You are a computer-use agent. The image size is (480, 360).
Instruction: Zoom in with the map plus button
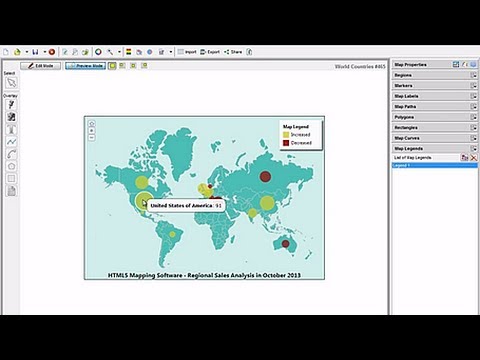click(x=92, y=131)
